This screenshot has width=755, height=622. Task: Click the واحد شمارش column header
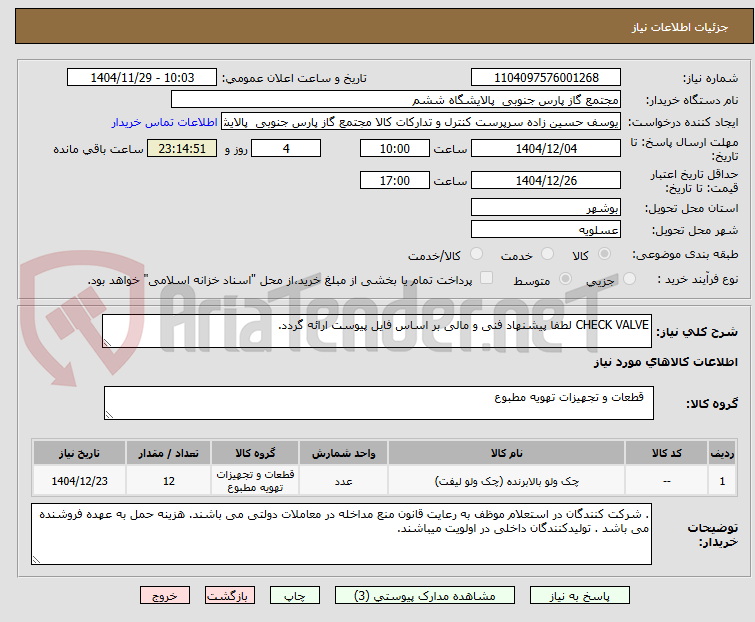click(343, 453)
